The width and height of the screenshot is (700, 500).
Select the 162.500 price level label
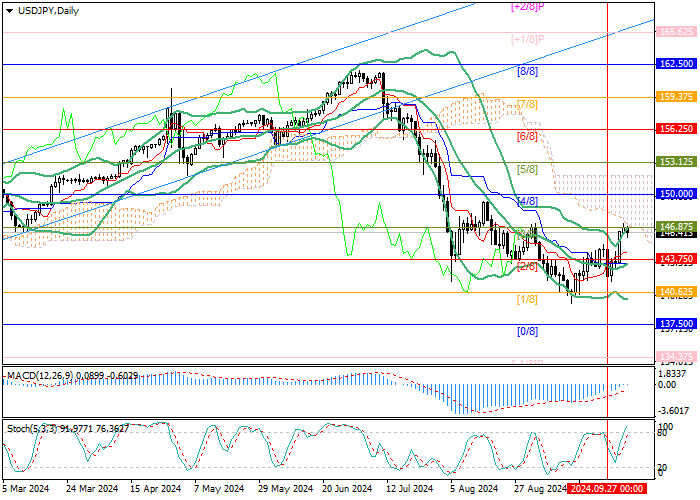pyautogui.click(x=676, y=64)
